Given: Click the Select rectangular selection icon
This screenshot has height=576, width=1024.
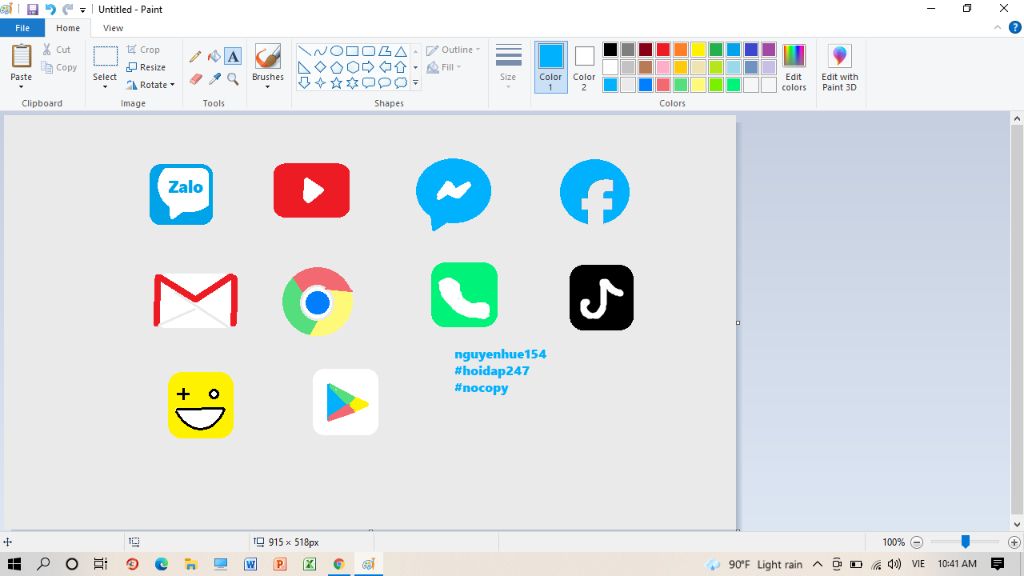Looking at the screenshot, I should [x=105, y=56].
